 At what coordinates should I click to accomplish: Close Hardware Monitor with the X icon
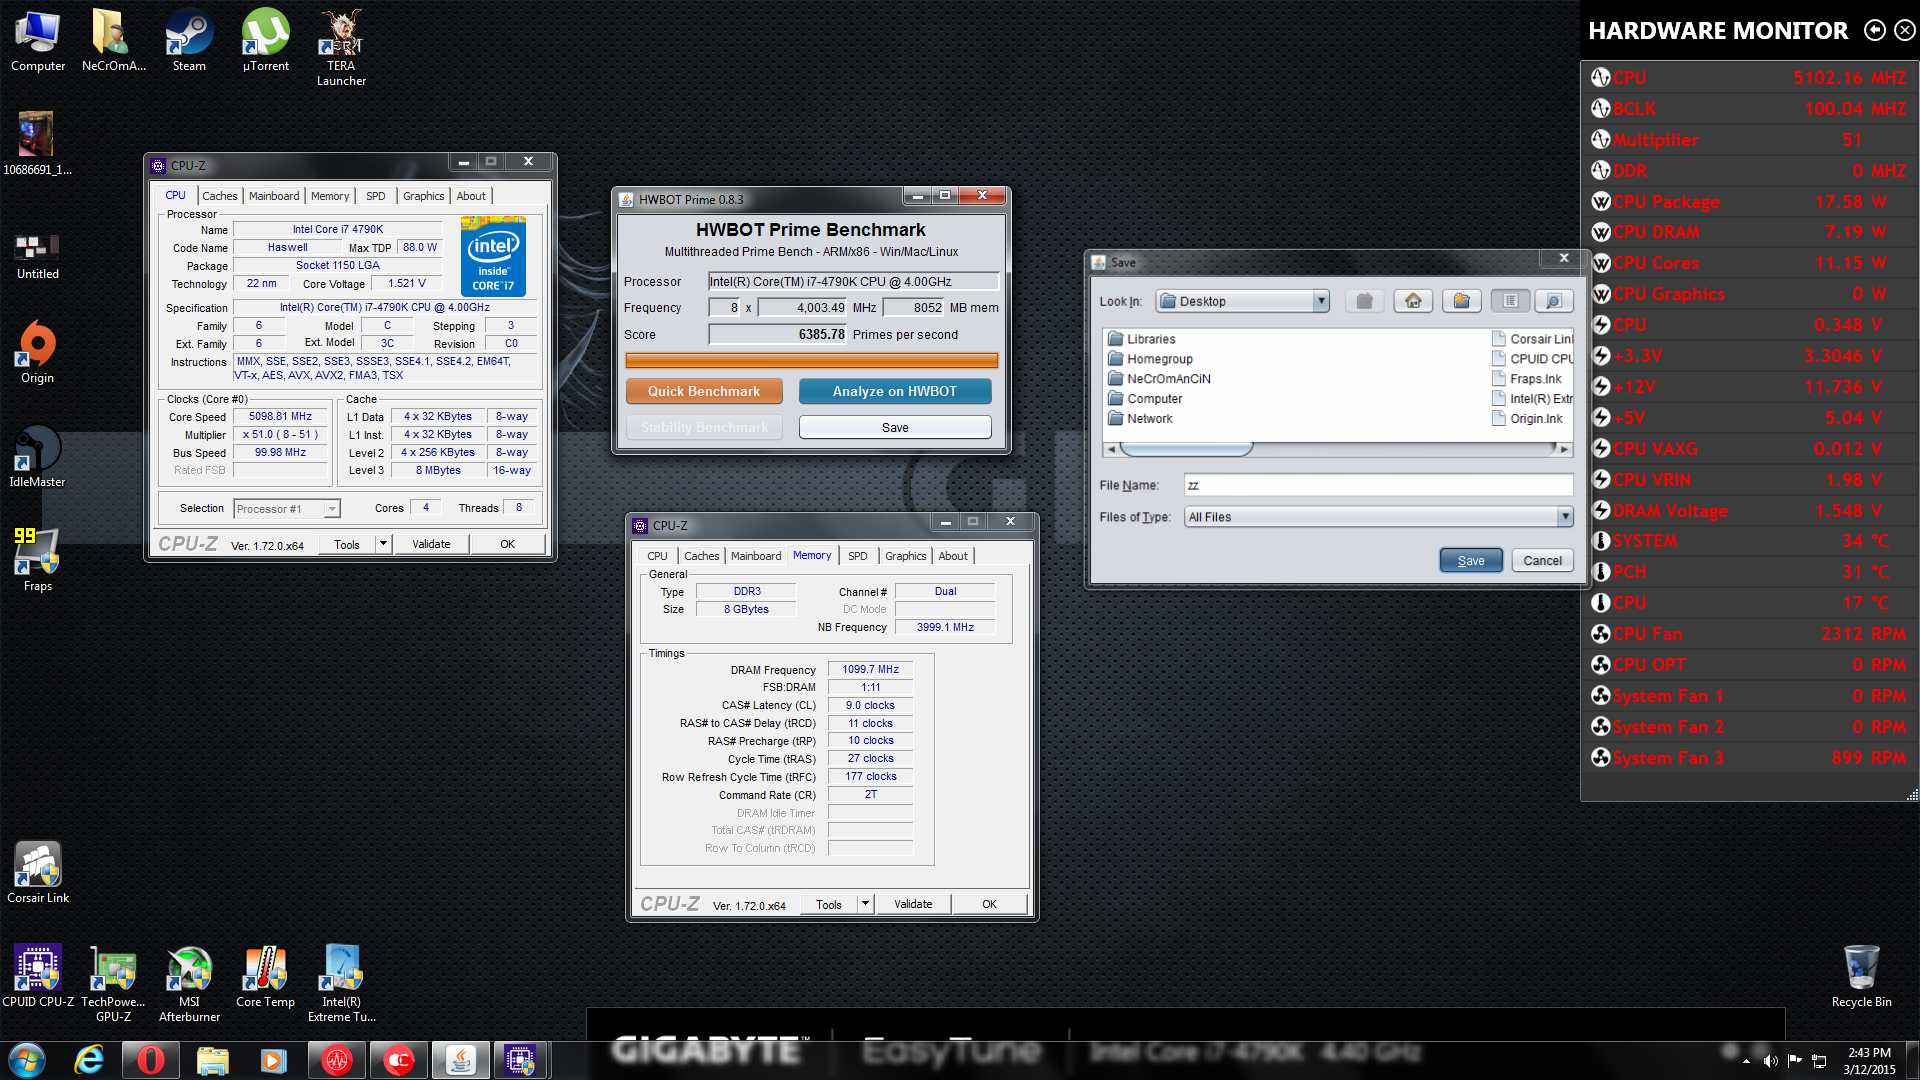(1904, 30)
